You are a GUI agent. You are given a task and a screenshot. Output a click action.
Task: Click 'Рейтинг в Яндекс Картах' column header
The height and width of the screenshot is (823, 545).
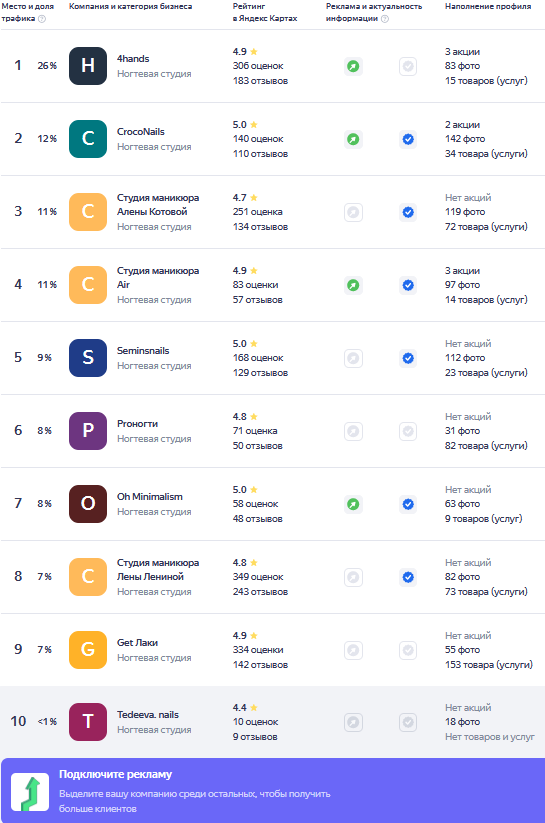coord(265,12)
